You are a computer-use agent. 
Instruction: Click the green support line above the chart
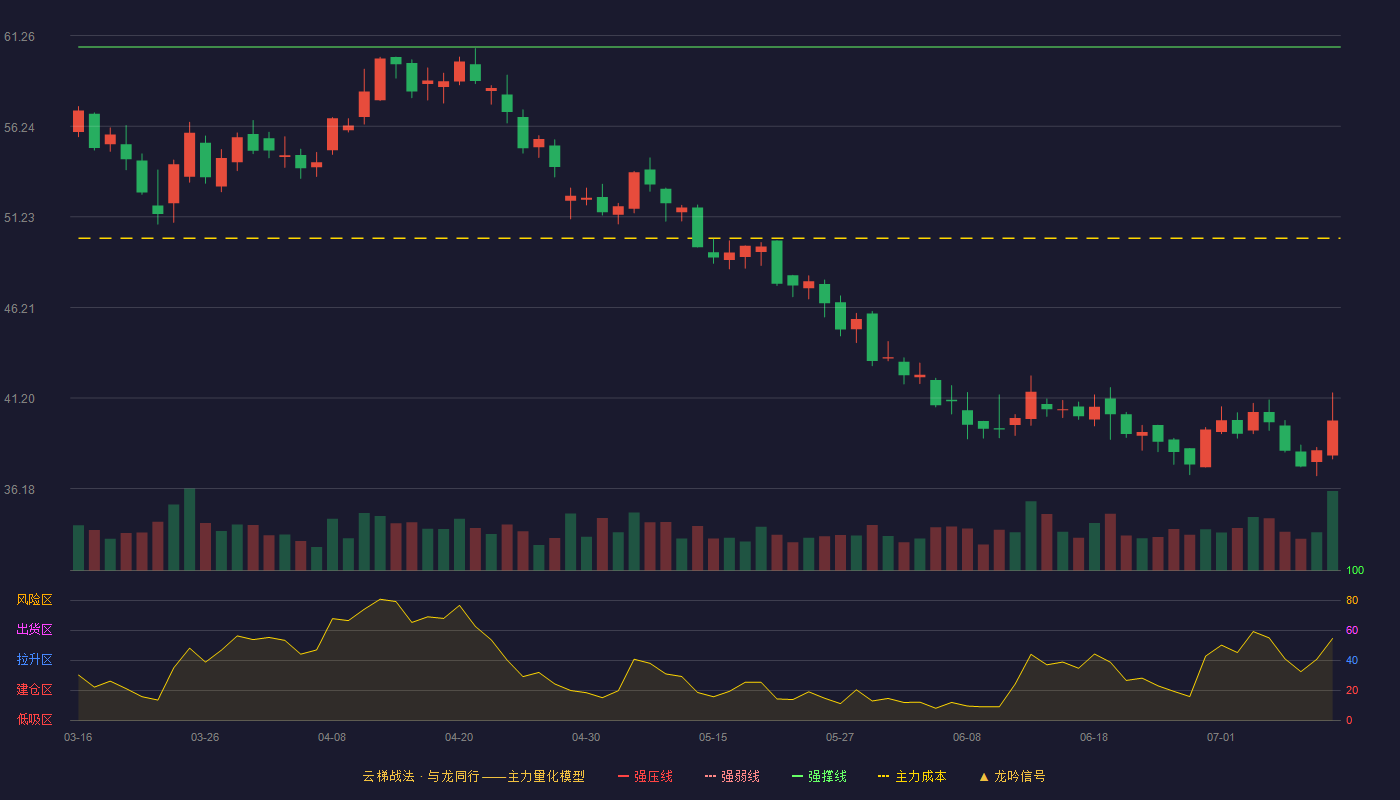click(709, 47)
